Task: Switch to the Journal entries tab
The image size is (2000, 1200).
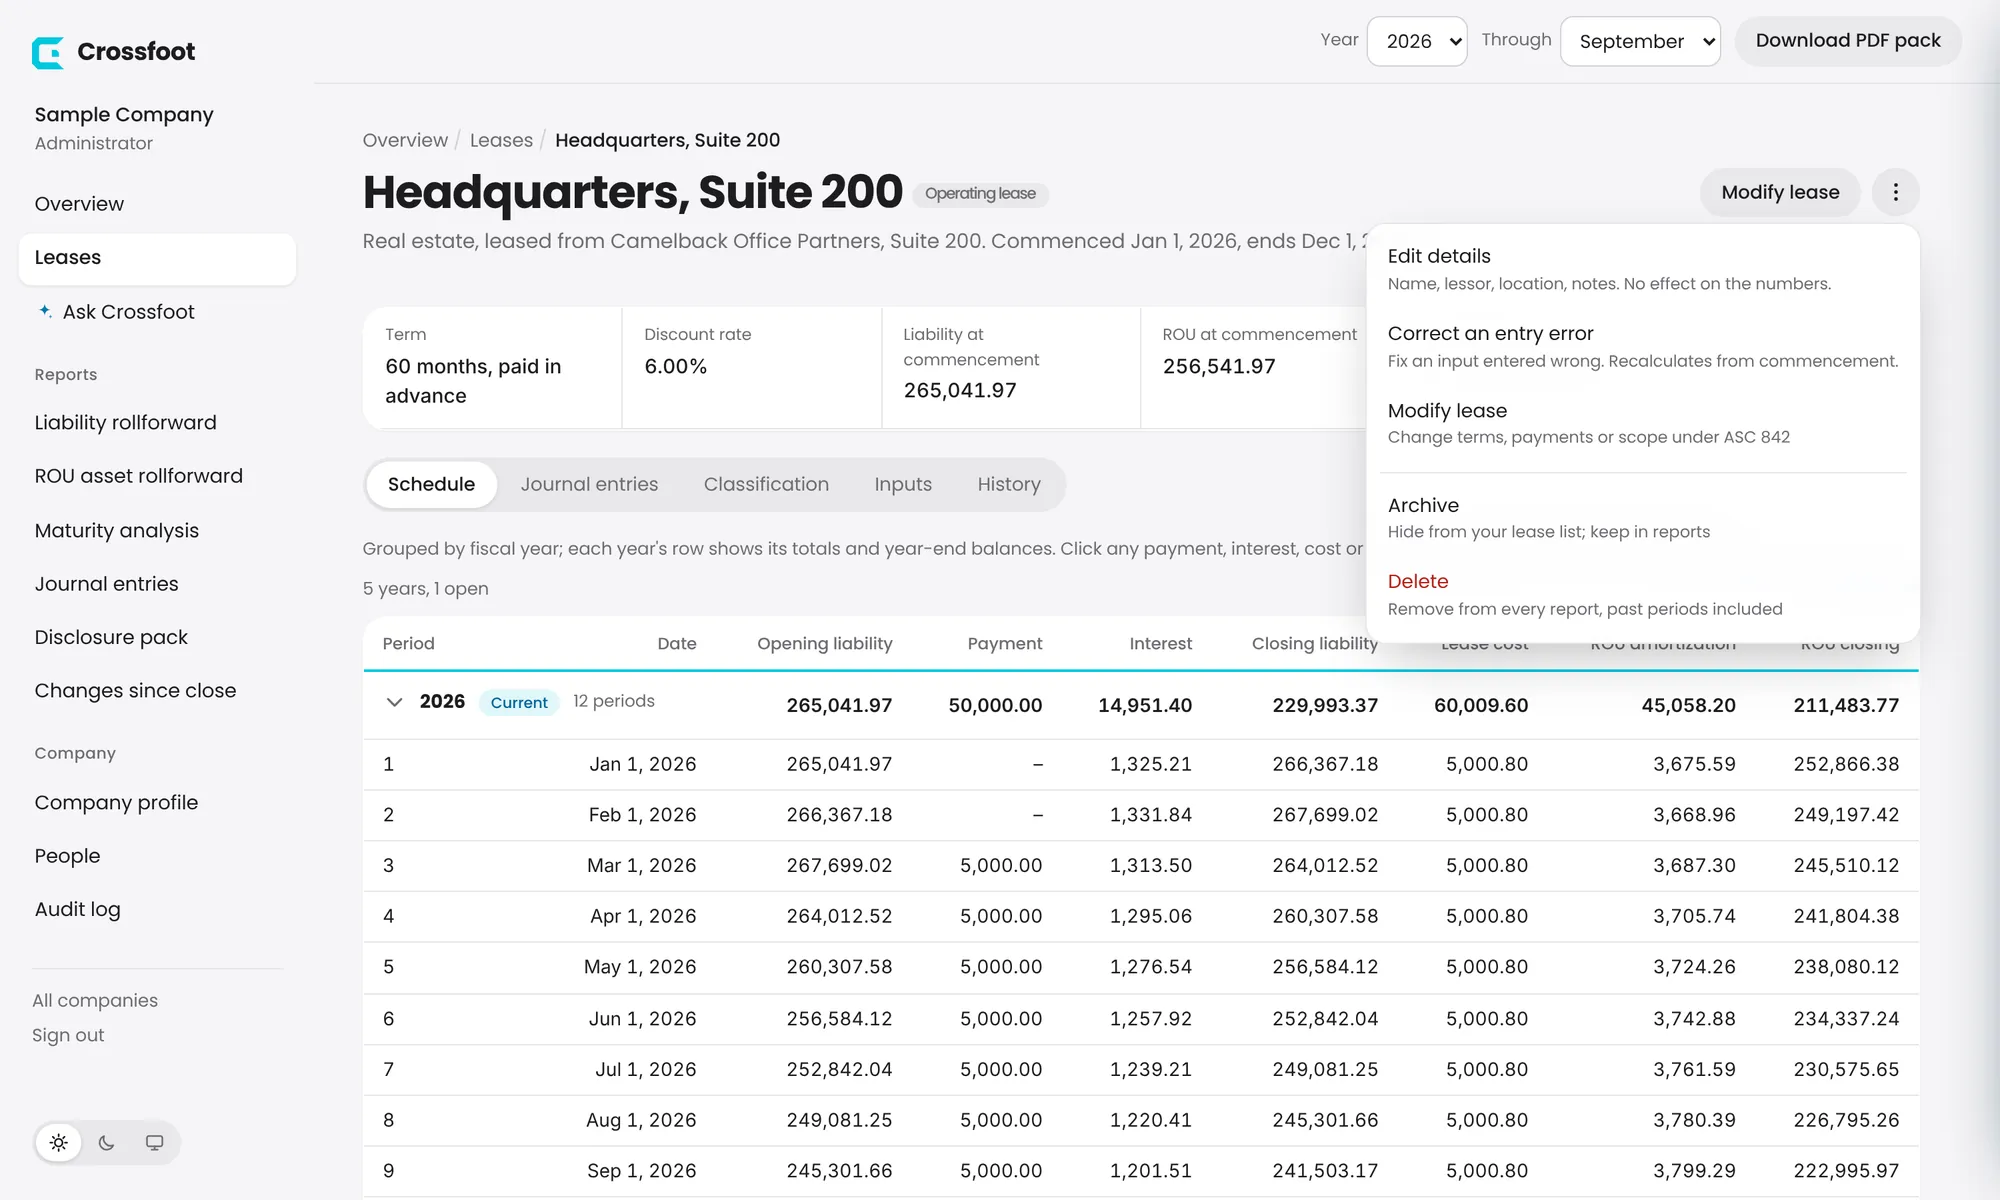Action: tap(589, 484)
